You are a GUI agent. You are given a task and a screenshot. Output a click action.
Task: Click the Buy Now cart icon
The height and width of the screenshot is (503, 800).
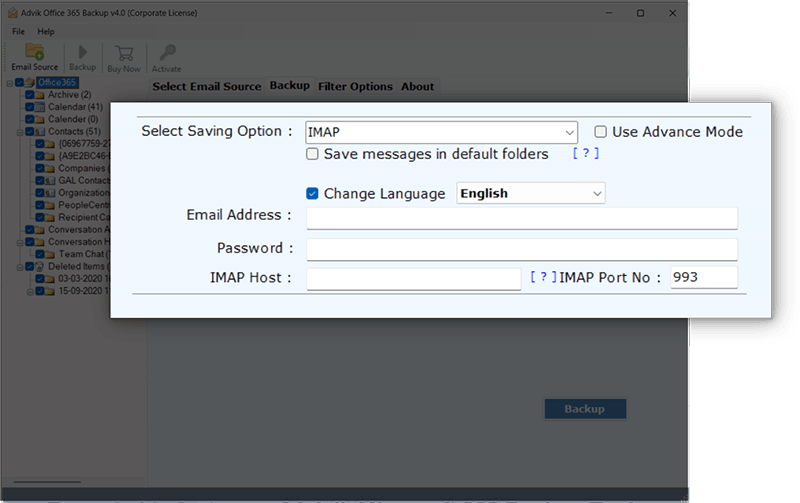(124, 53)
